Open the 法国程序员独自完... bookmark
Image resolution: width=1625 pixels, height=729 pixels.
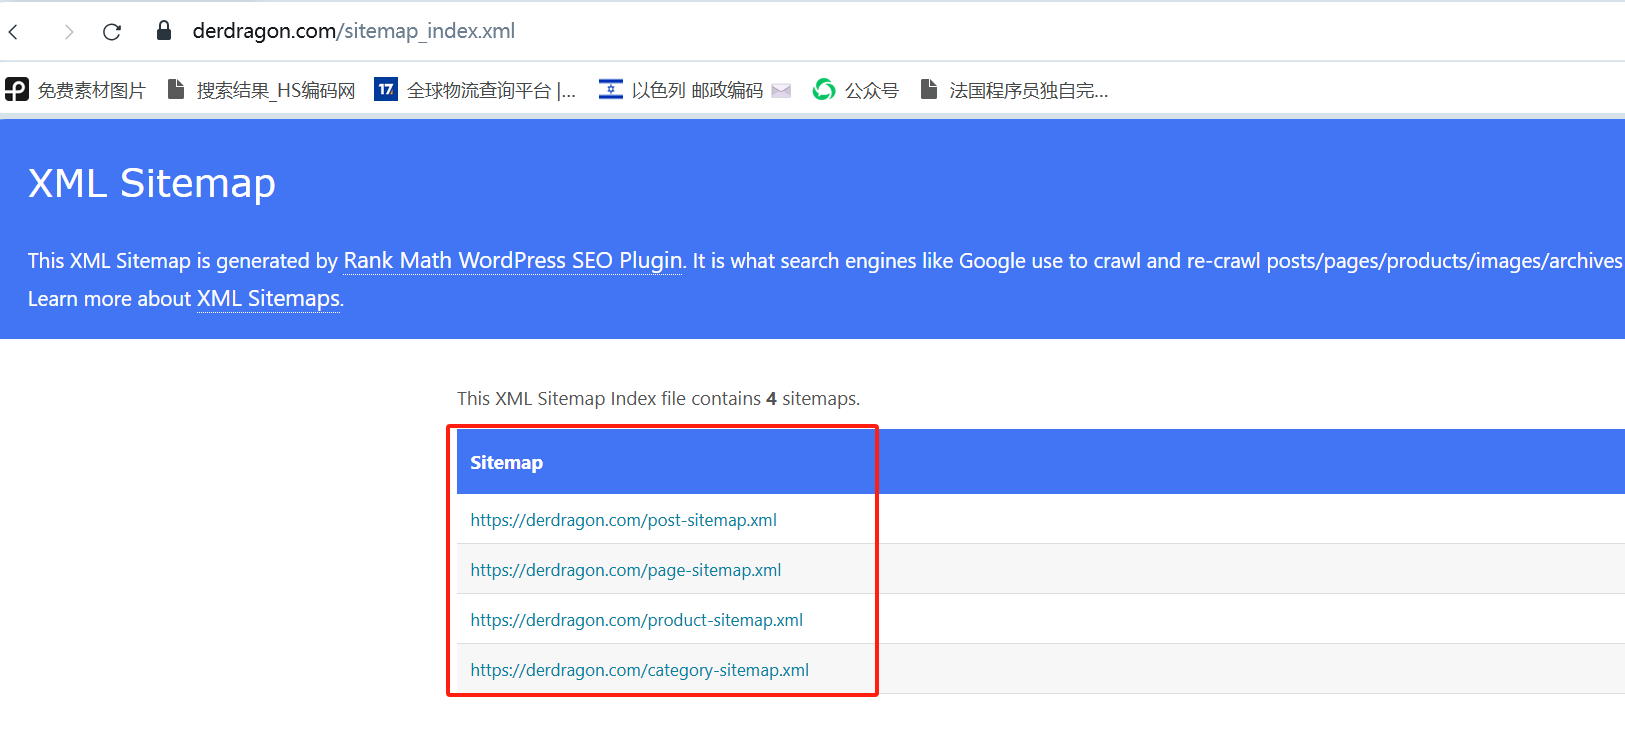pos(1014,90)
